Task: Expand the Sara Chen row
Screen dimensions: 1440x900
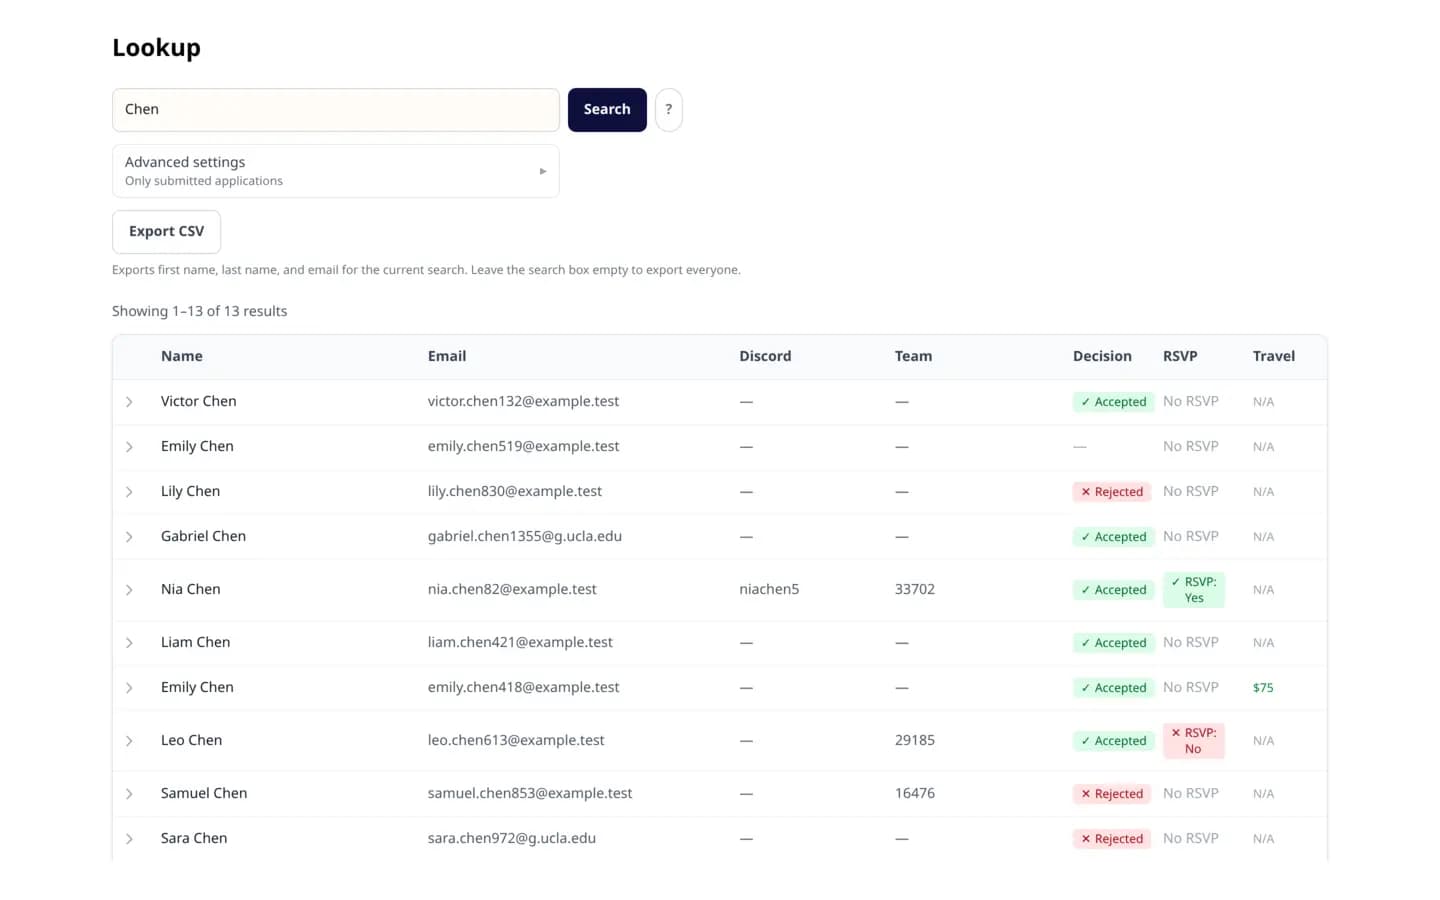Action: point(129,839)
